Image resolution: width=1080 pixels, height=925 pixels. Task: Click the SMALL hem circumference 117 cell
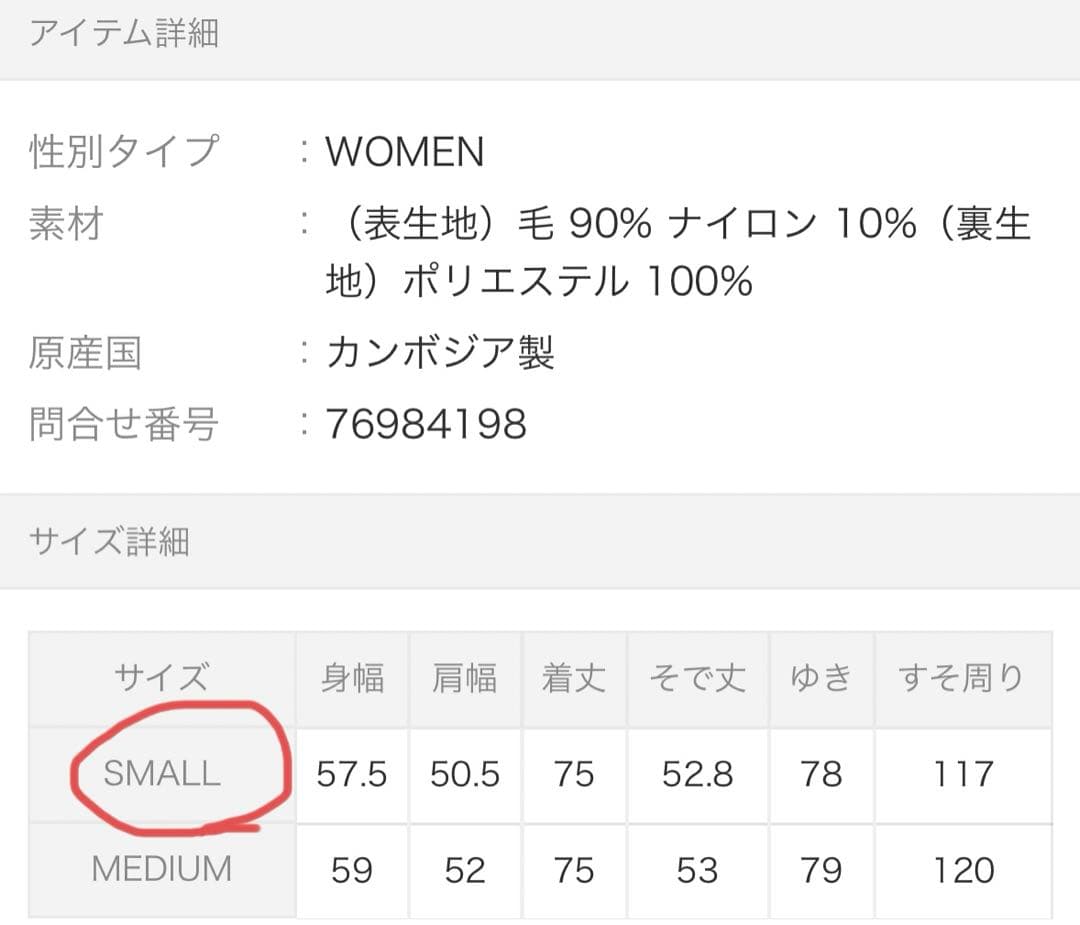(962, 774)
